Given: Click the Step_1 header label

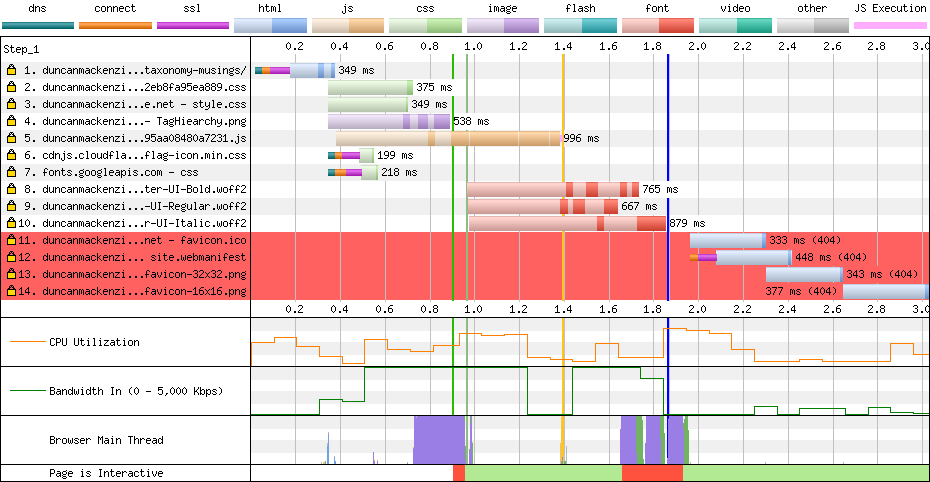Looking at the screenshot, I should point(22,48).
